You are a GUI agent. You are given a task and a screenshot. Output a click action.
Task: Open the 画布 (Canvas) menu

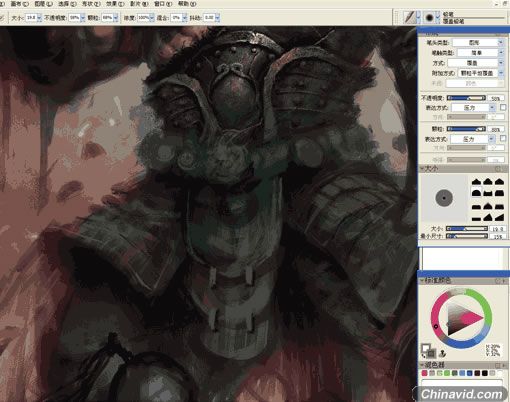[x=20, y=4]
